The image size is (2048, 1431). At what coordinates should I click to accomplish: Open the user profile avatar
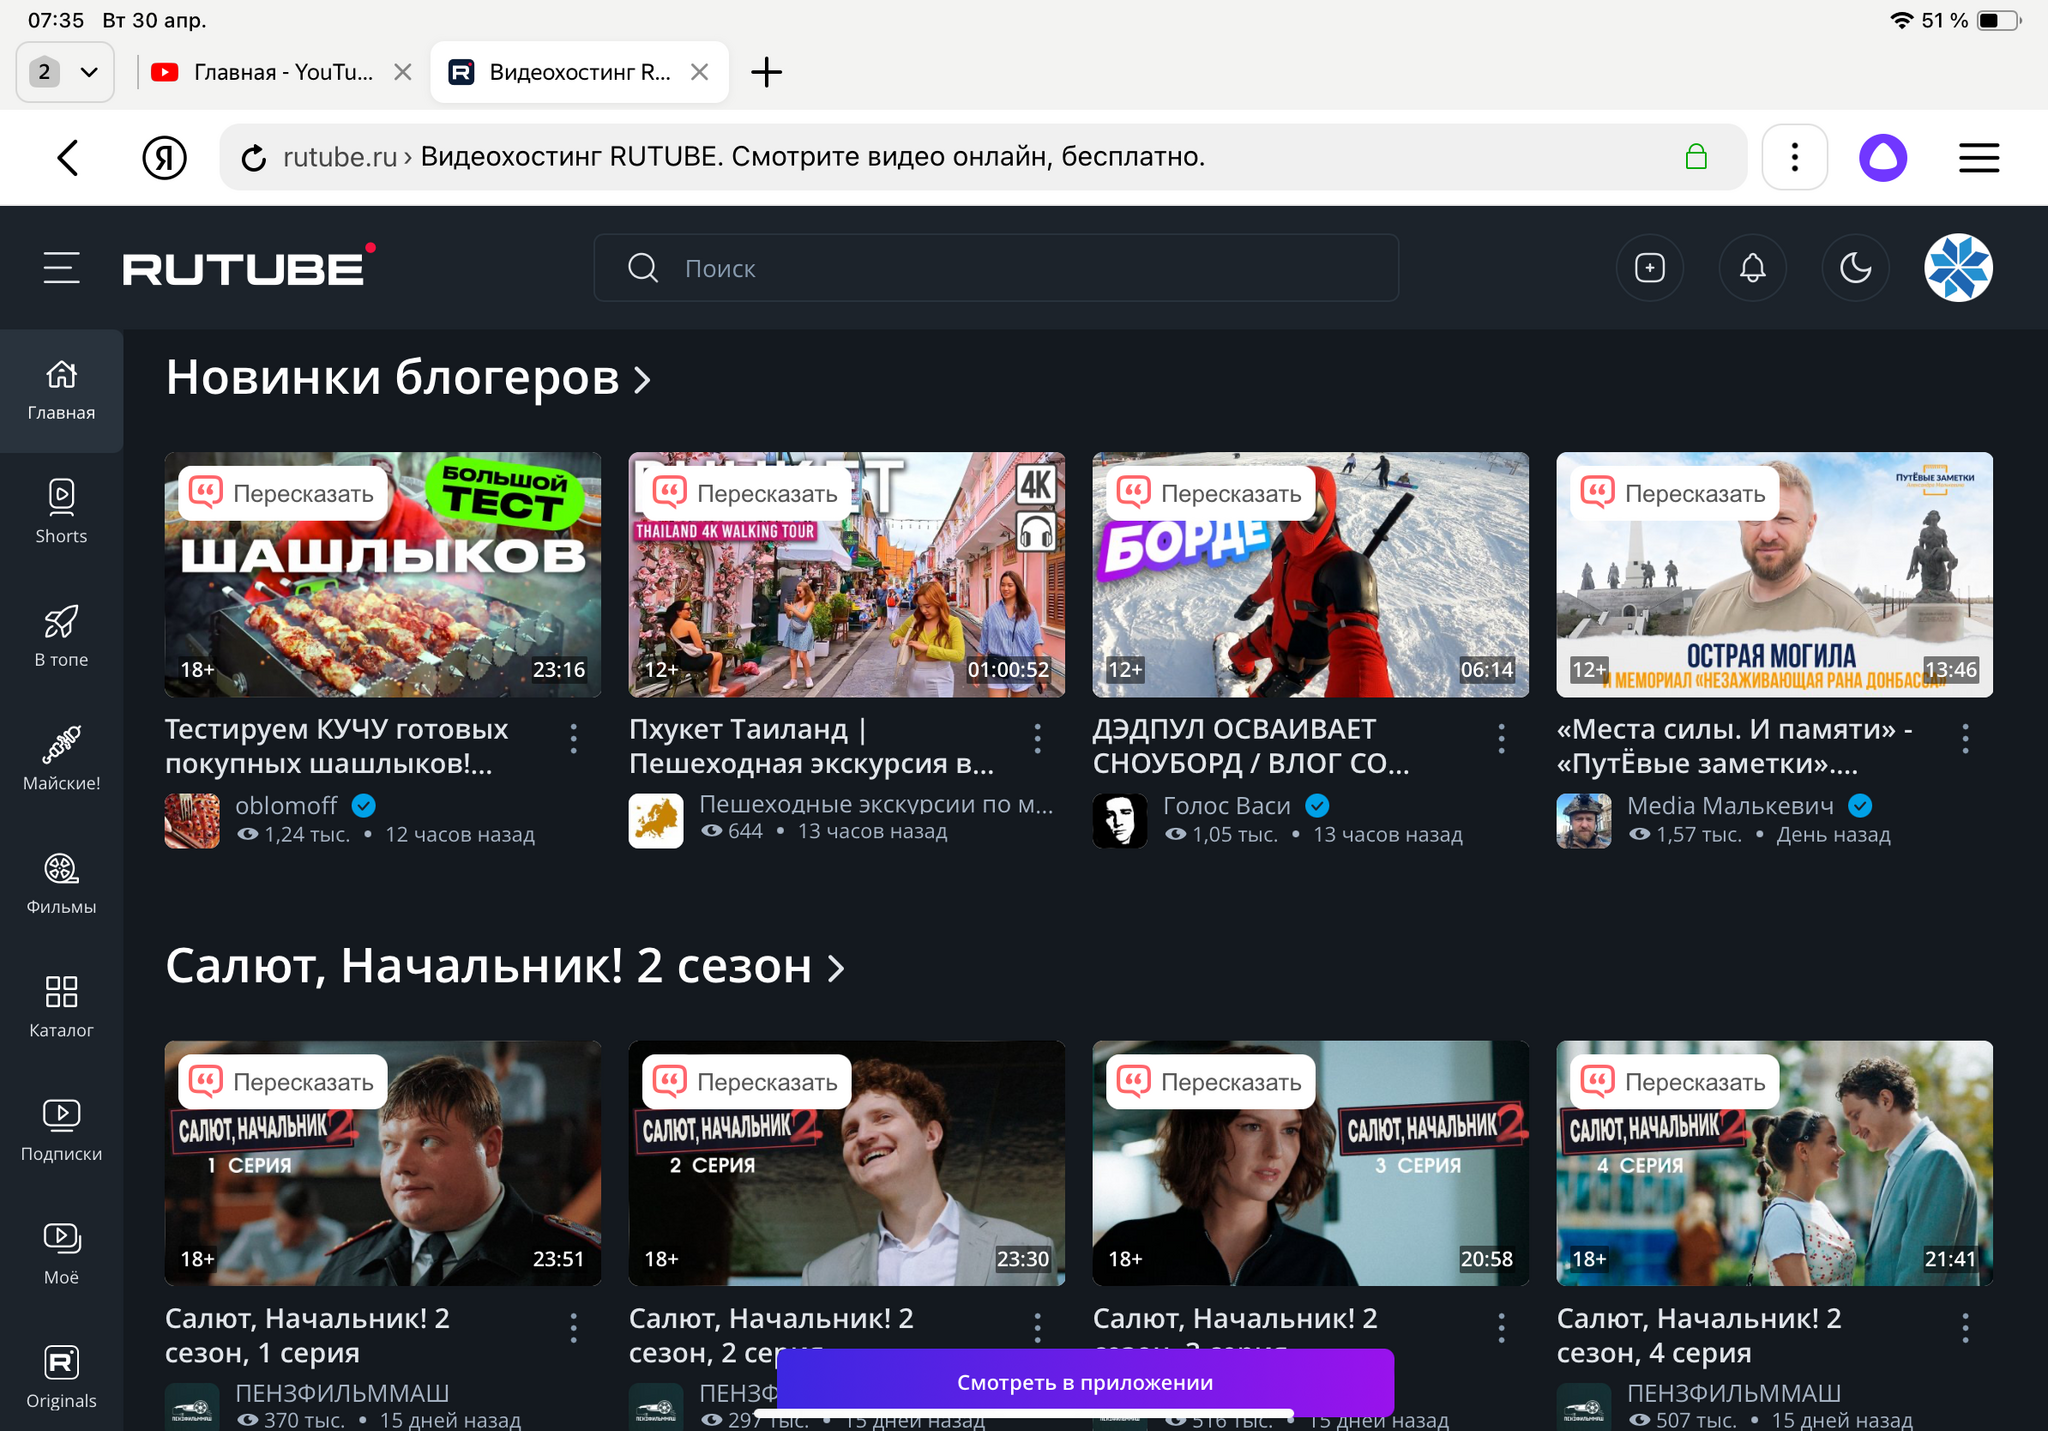(1958, 268)
